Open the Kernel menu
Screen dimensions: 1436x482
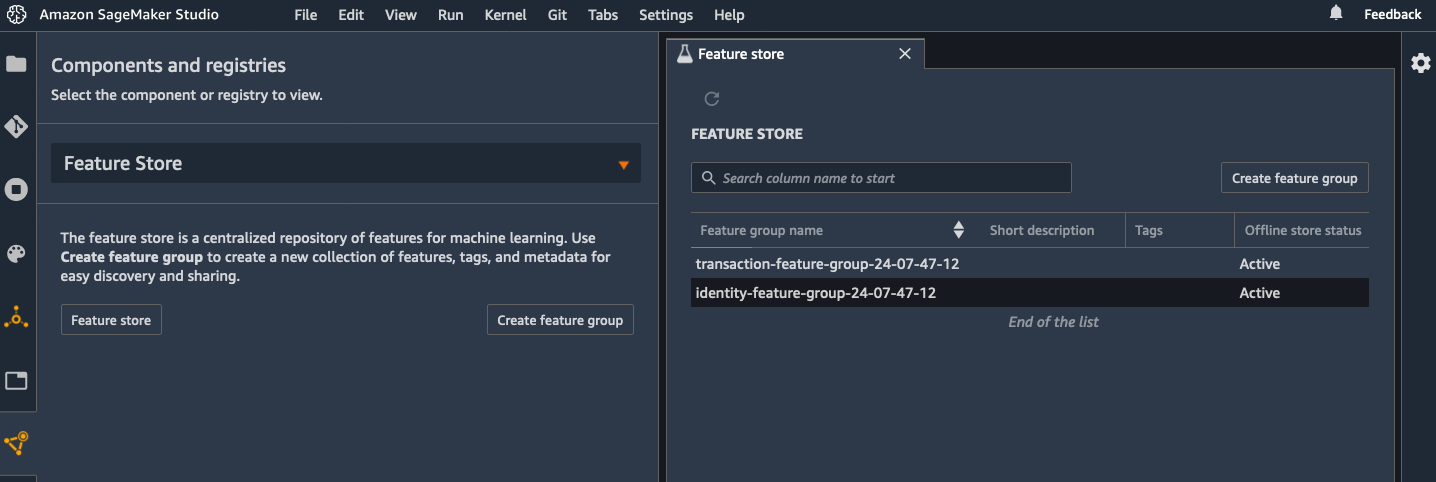[505, 15]
